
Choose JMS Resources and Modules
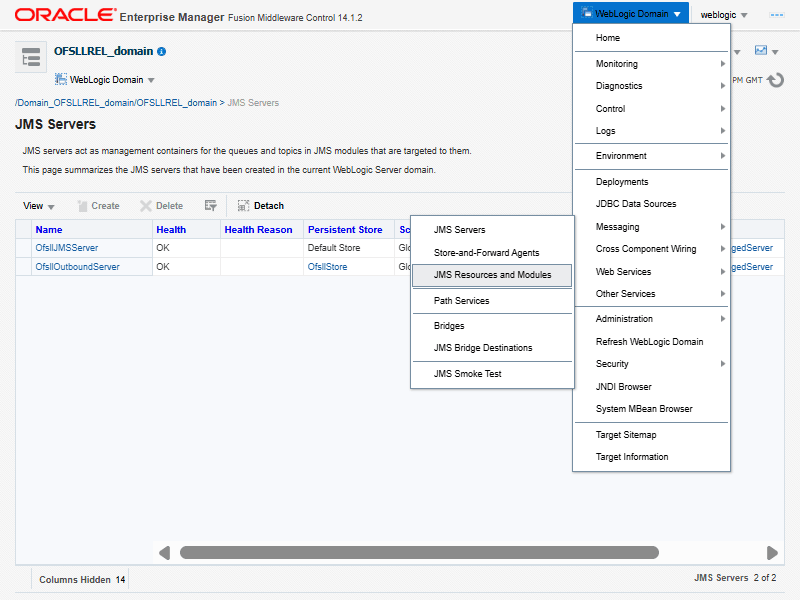point(492,275)
